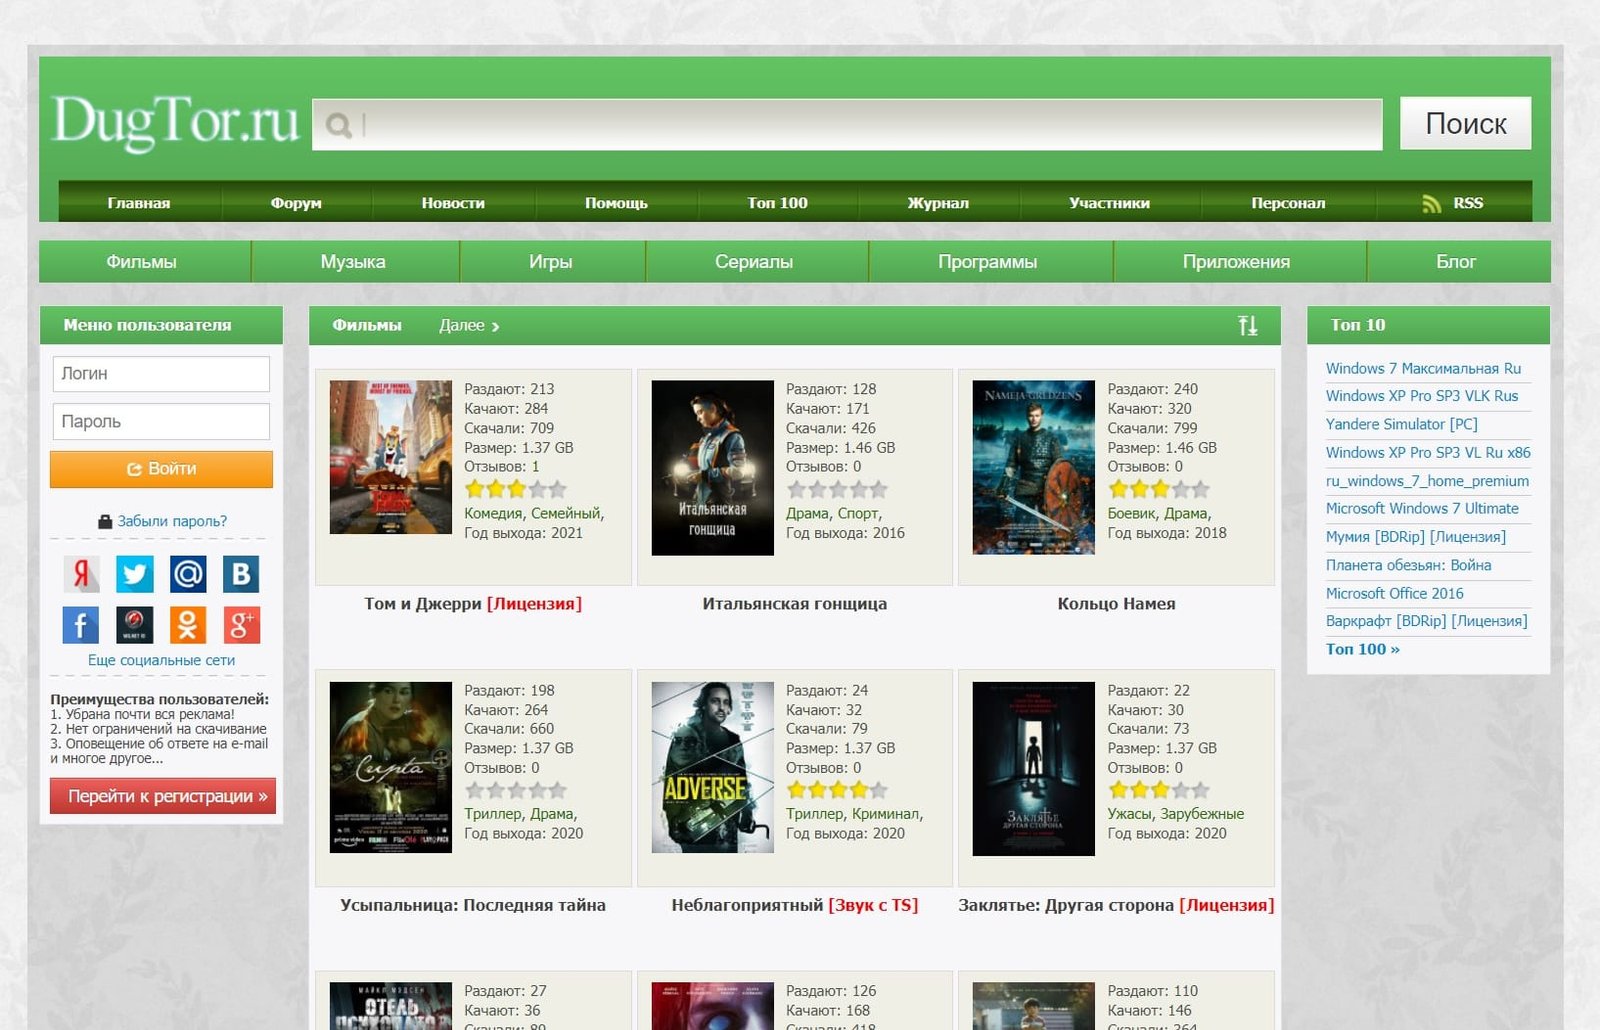The height and width of the screenshot is (1030, 1600).
Task: Open the full Топ 100 » list
Action: [x=1362, y=649]
